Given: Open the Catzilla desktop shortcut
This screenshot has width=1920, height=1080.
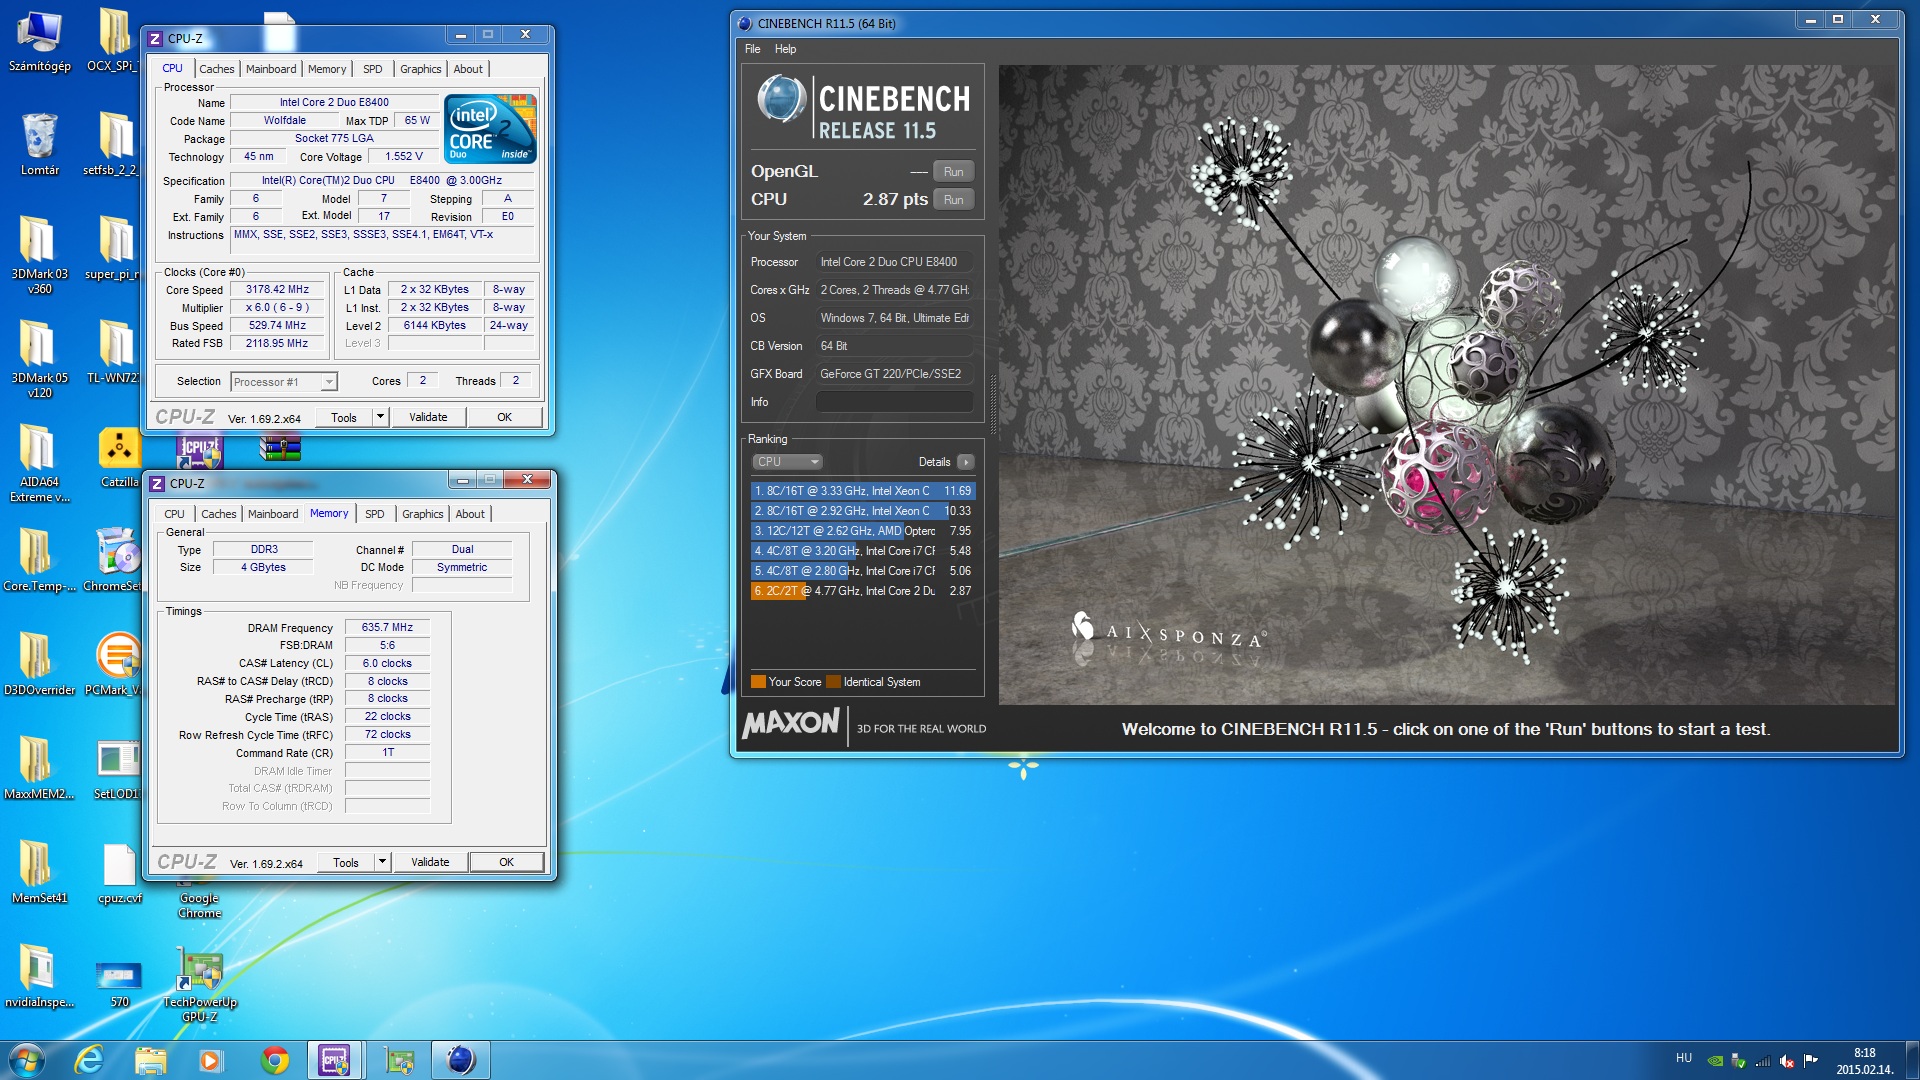Looking at the screenshot, I should 119,458.
